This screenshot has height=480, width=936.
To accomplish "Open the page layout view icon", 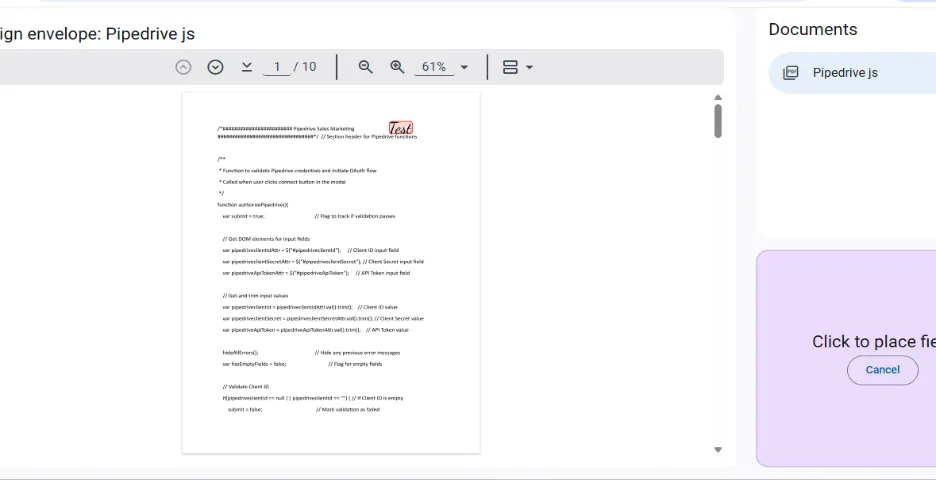I will tap(510, 67).
